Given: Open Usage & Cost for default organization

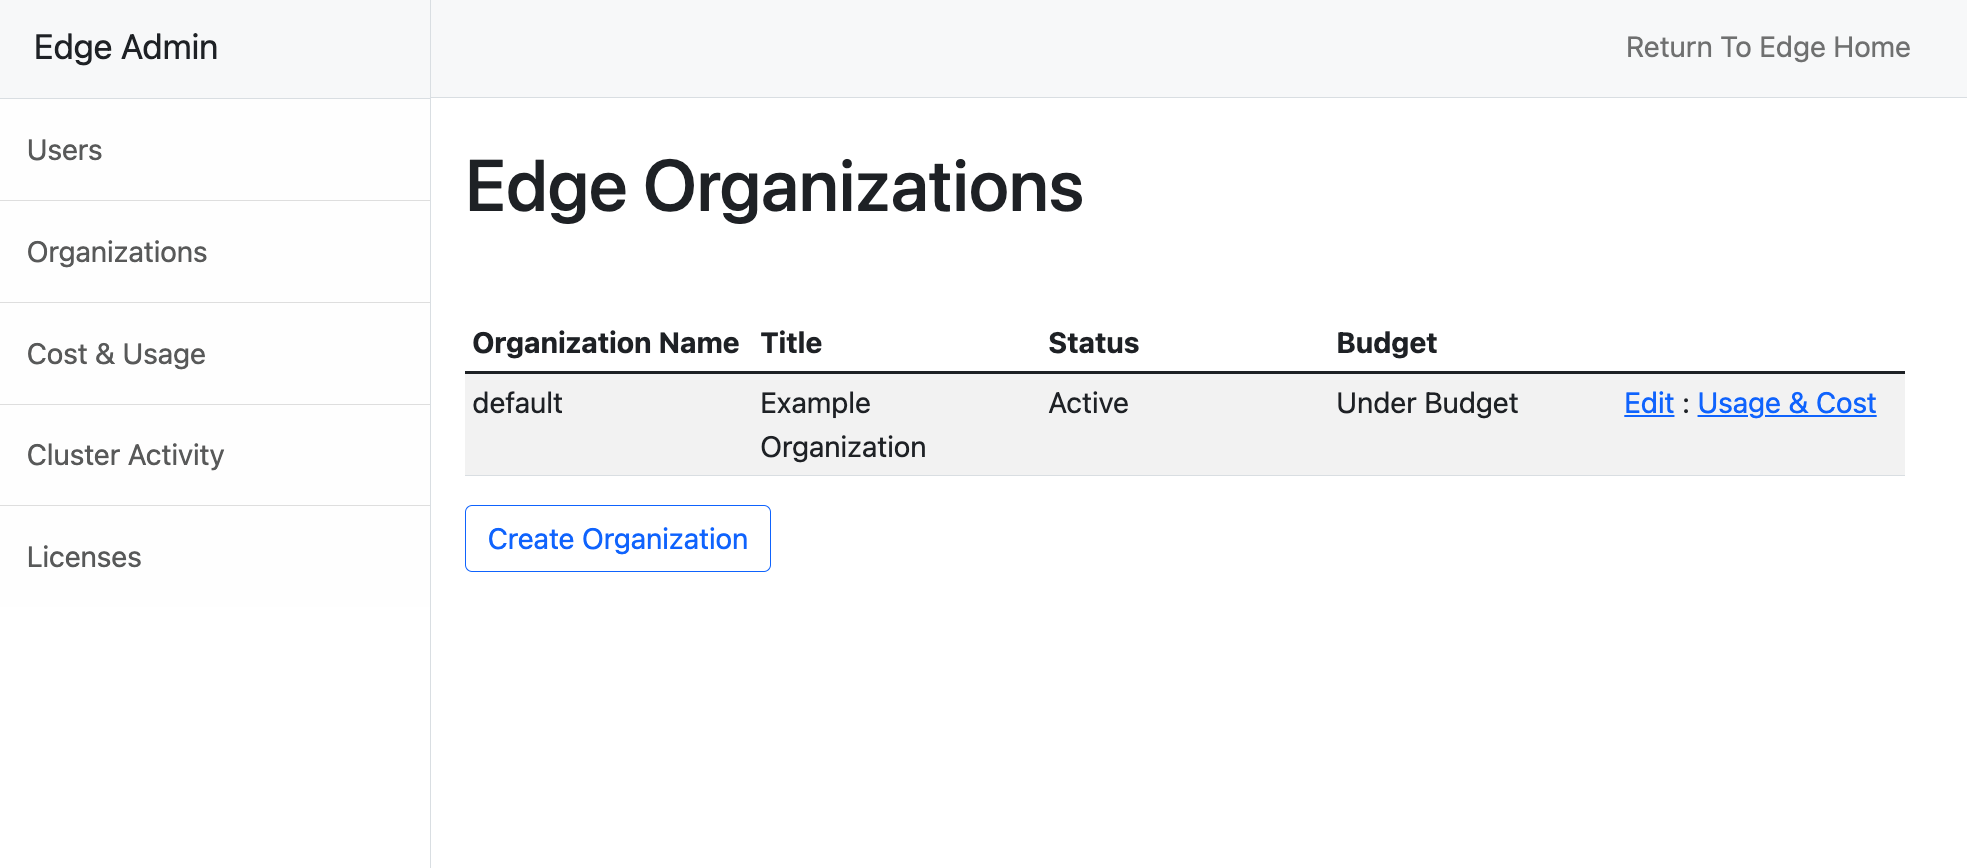Looking at the screenshot, I should tap(1786, 403).
